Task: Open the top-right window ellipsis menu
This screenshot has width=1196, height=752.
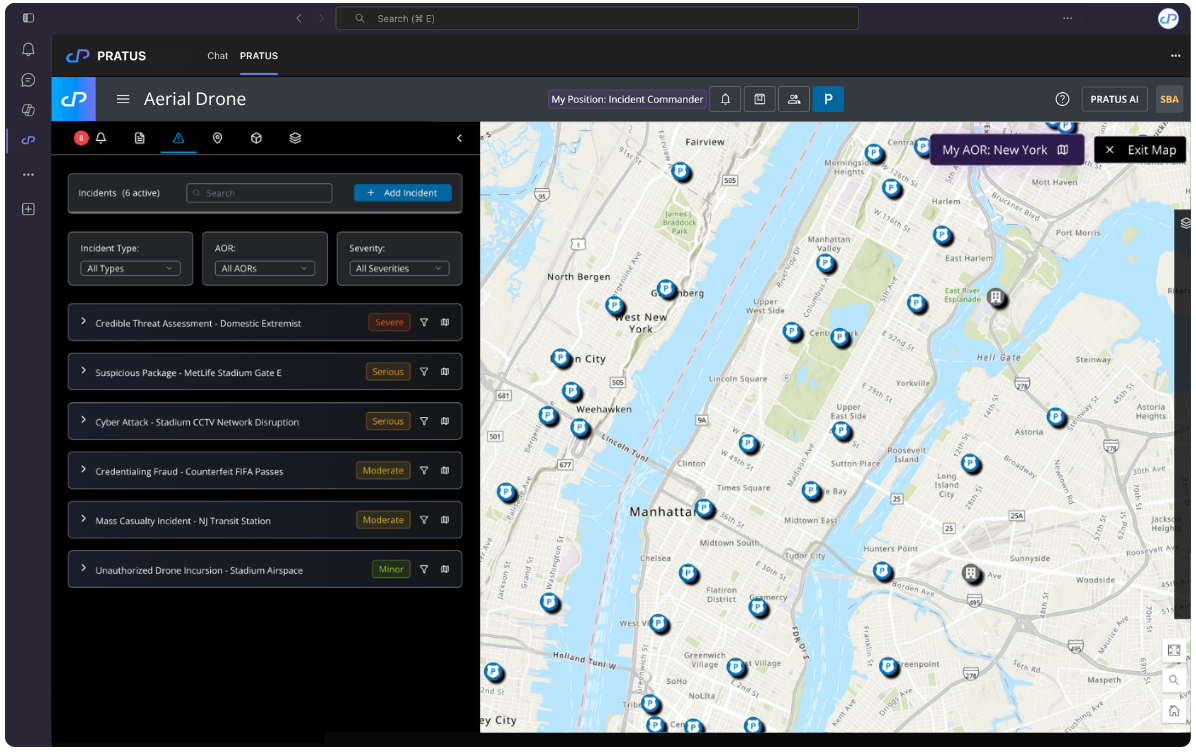Action: tap(1067, 18)
